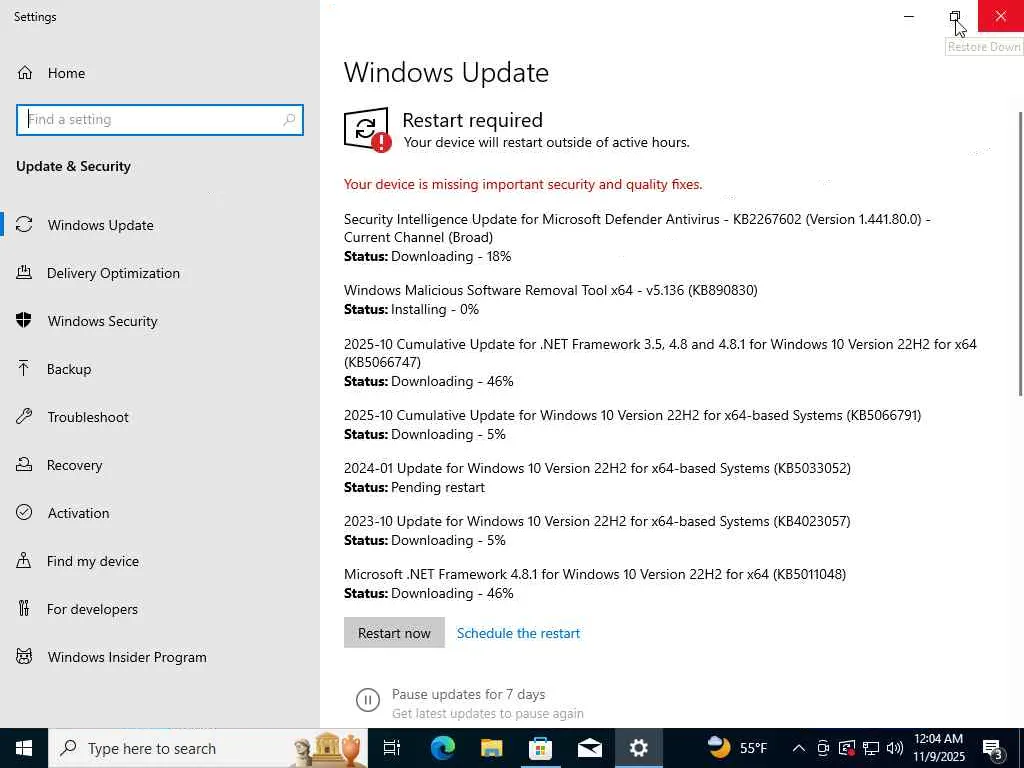Click 2023-10 Update KB4023057 text
Image resolution: width=1024 pixels, height=768 pixels.
(x=597, y=520)
